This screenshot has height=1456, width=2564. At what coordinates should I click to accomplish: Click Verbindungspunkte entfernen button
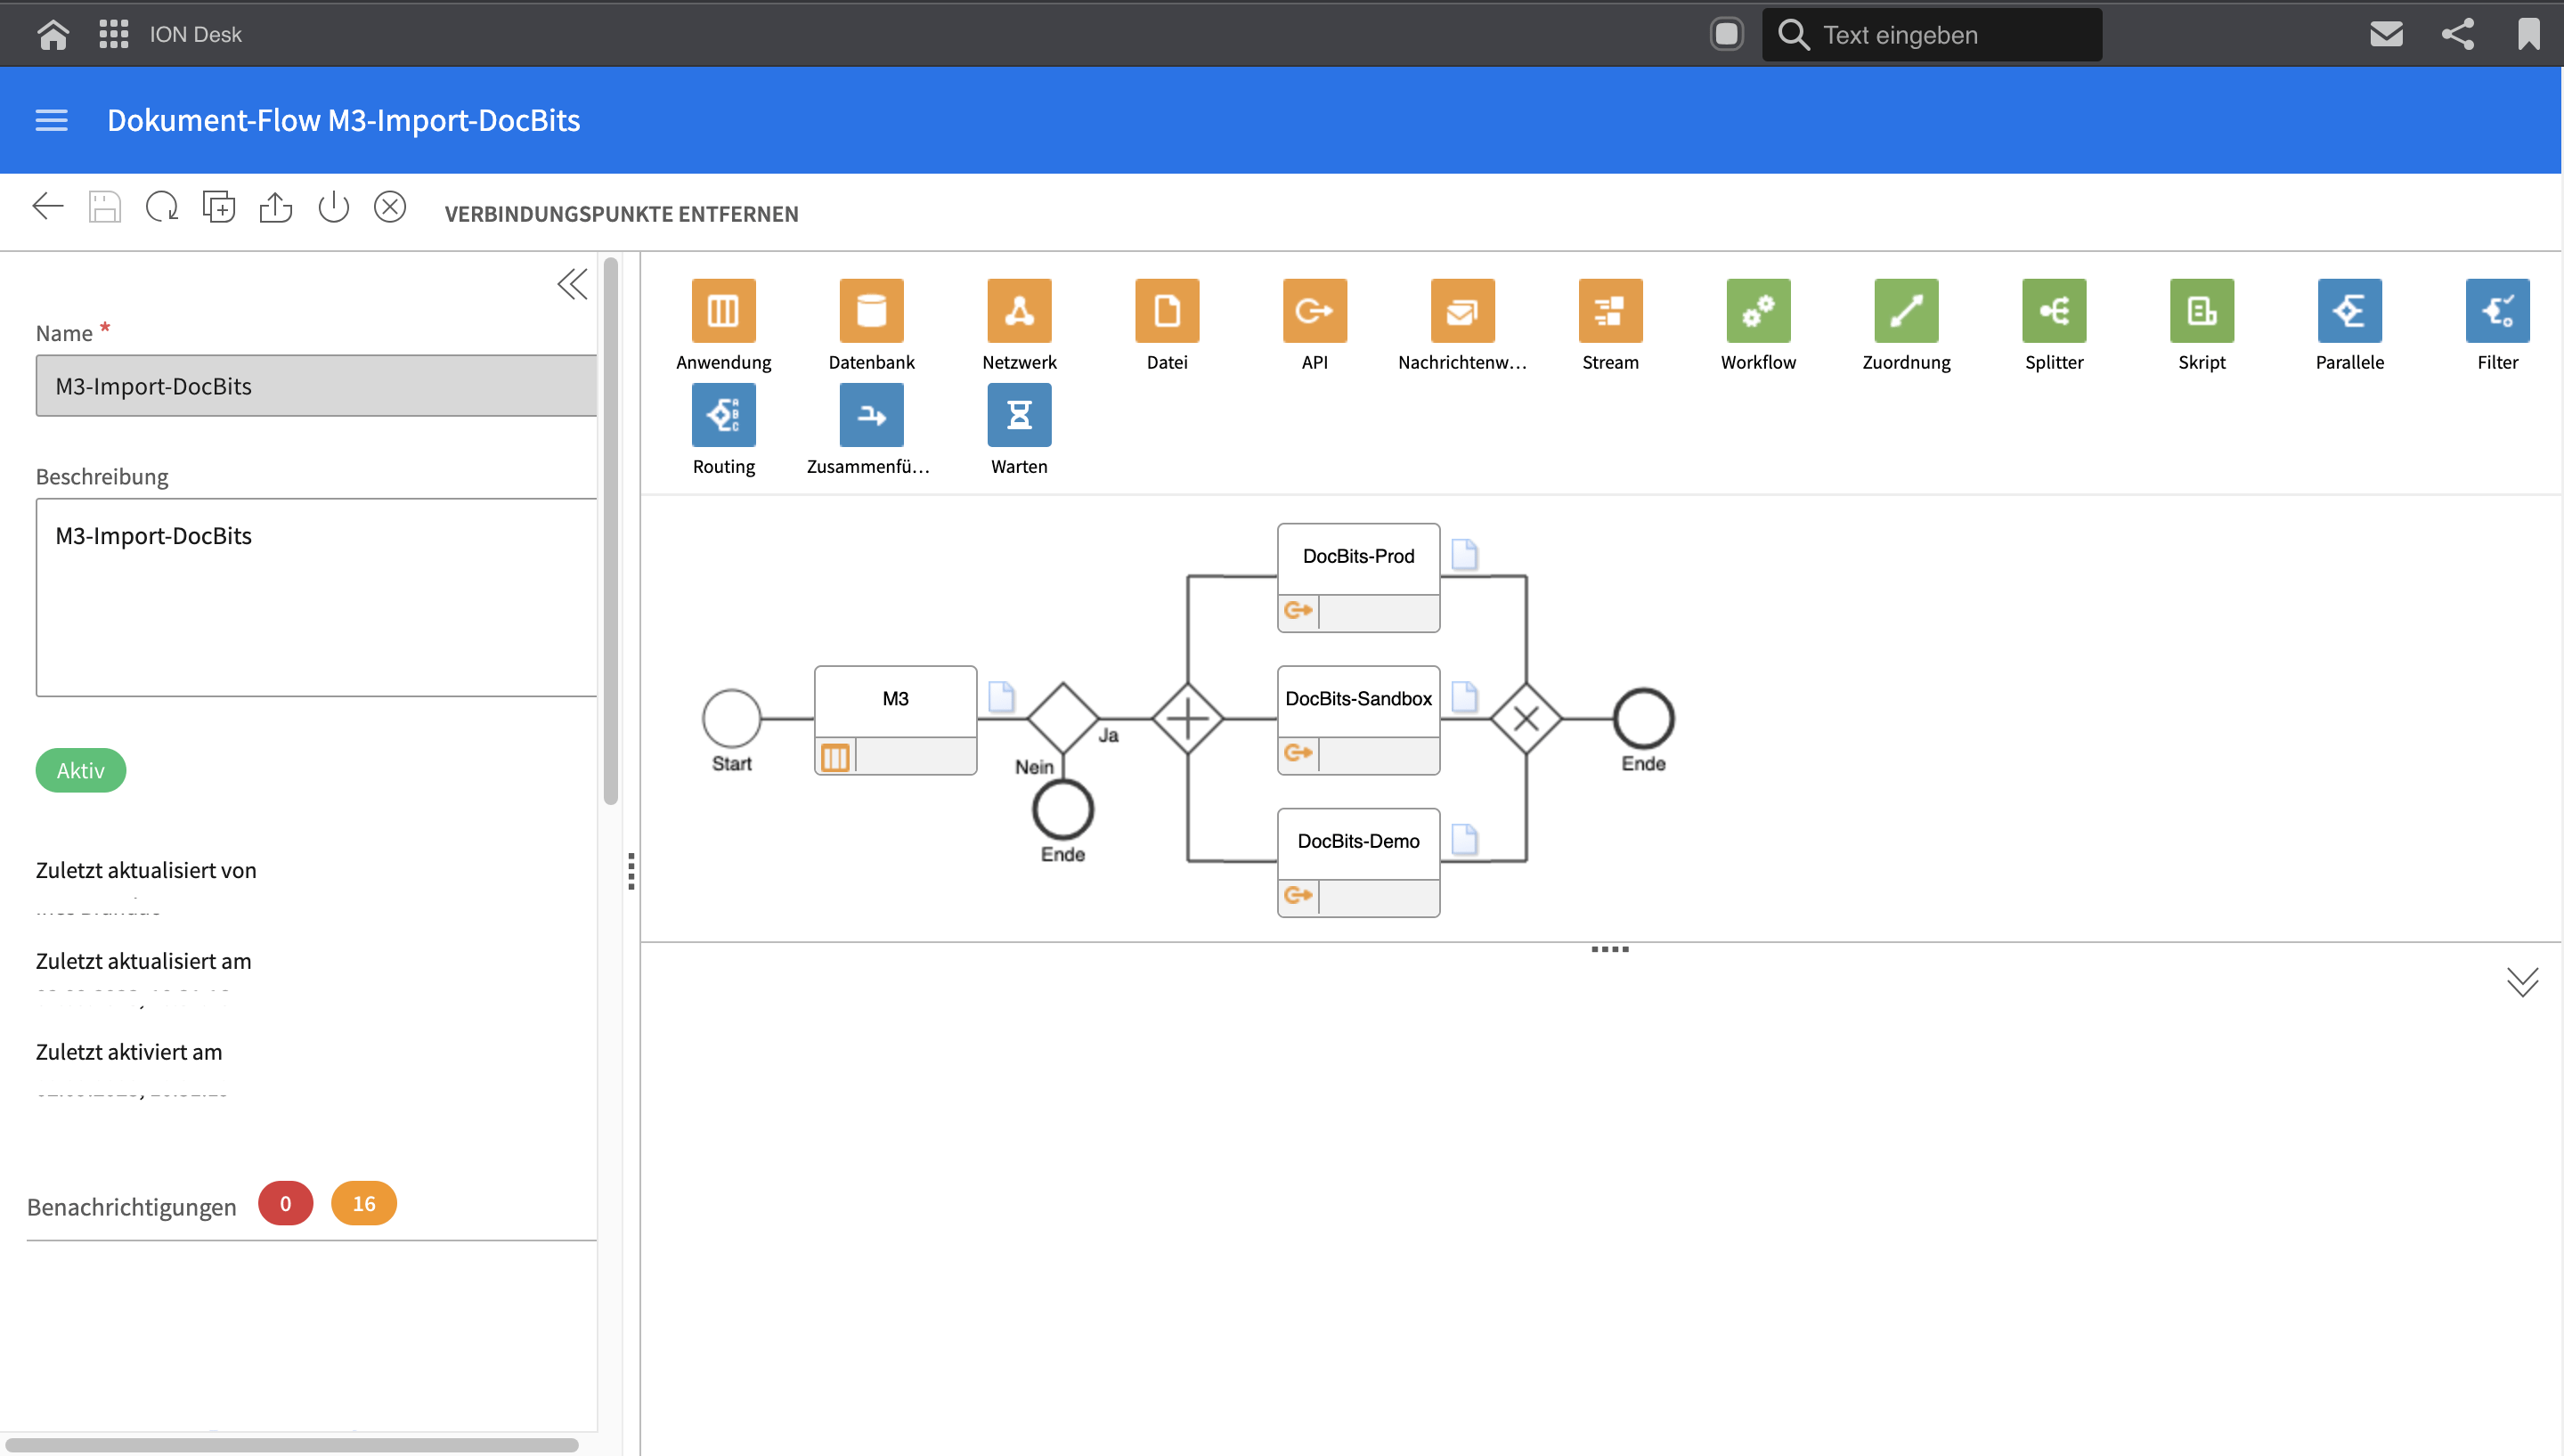click(x=621, y=214)
